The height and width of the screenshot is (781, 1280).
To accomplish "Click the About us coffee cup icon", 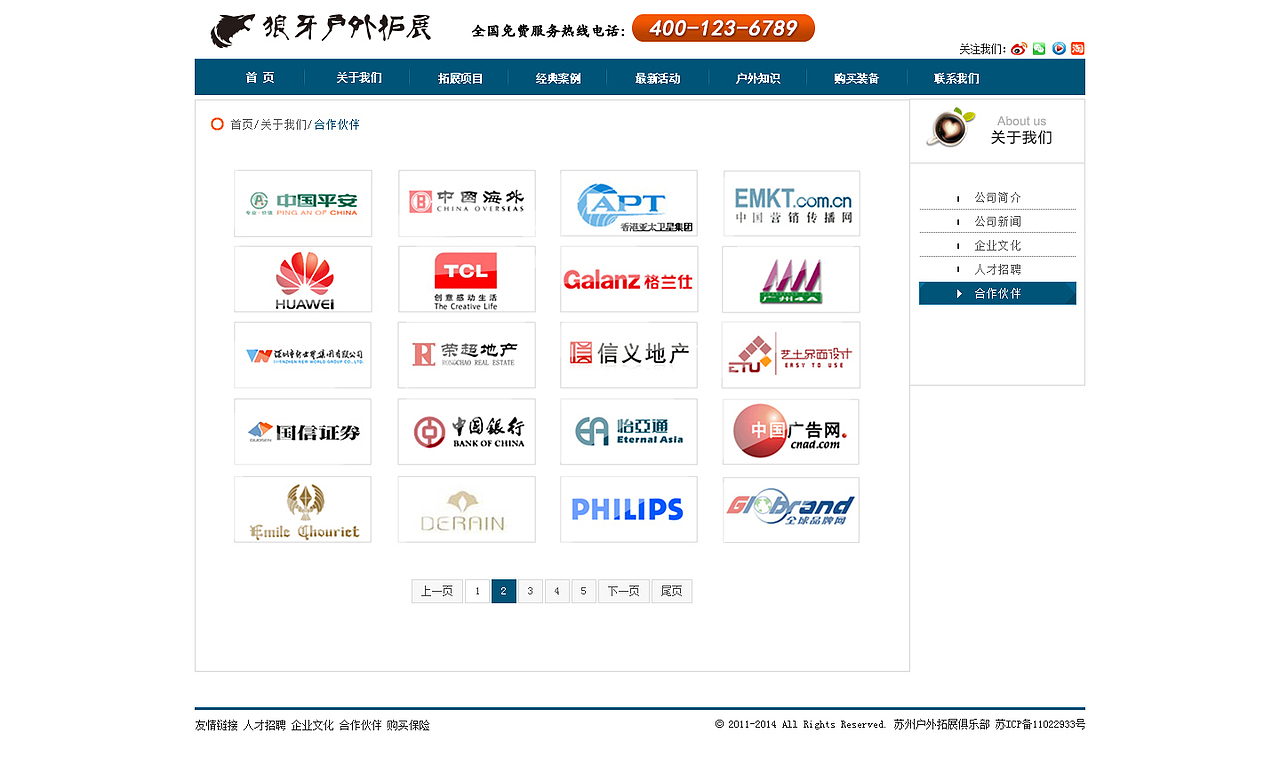I will pos(949,127).
